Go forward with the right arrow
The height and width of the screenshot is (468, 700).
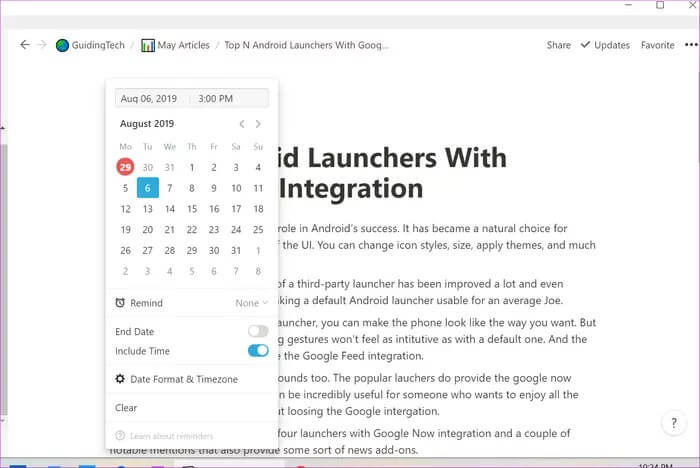[42, 45]
